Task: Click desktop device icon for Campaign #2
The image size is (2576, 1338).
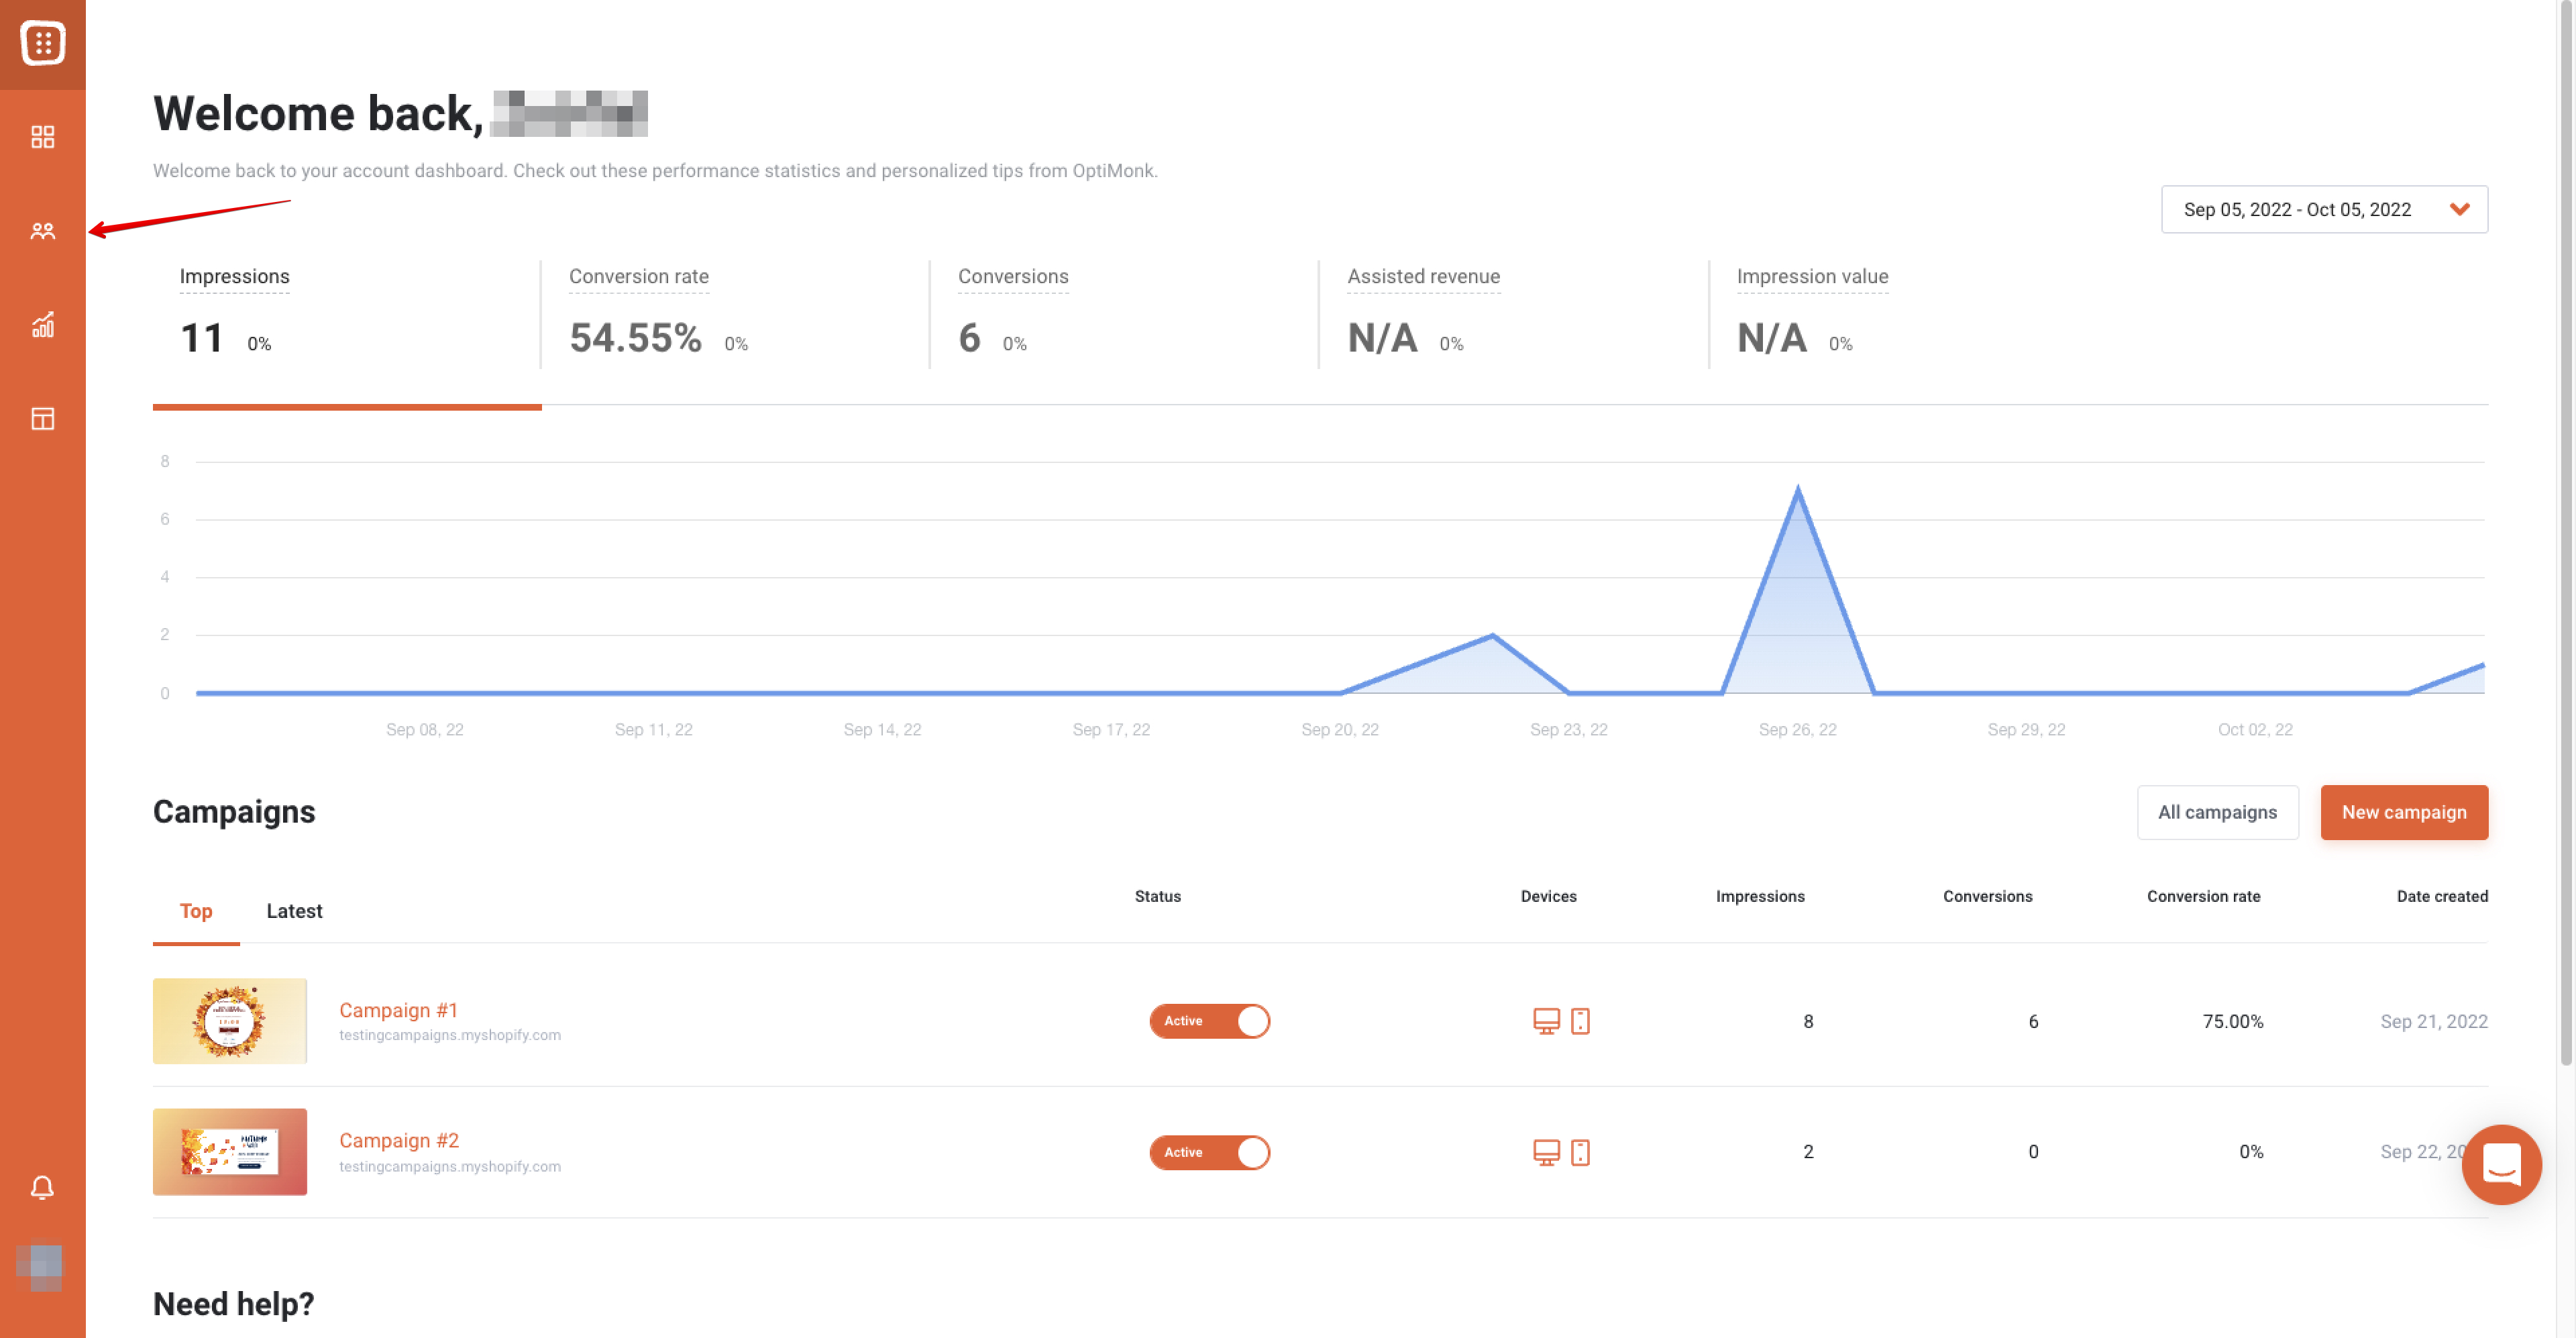Action: point(1546,1152)
